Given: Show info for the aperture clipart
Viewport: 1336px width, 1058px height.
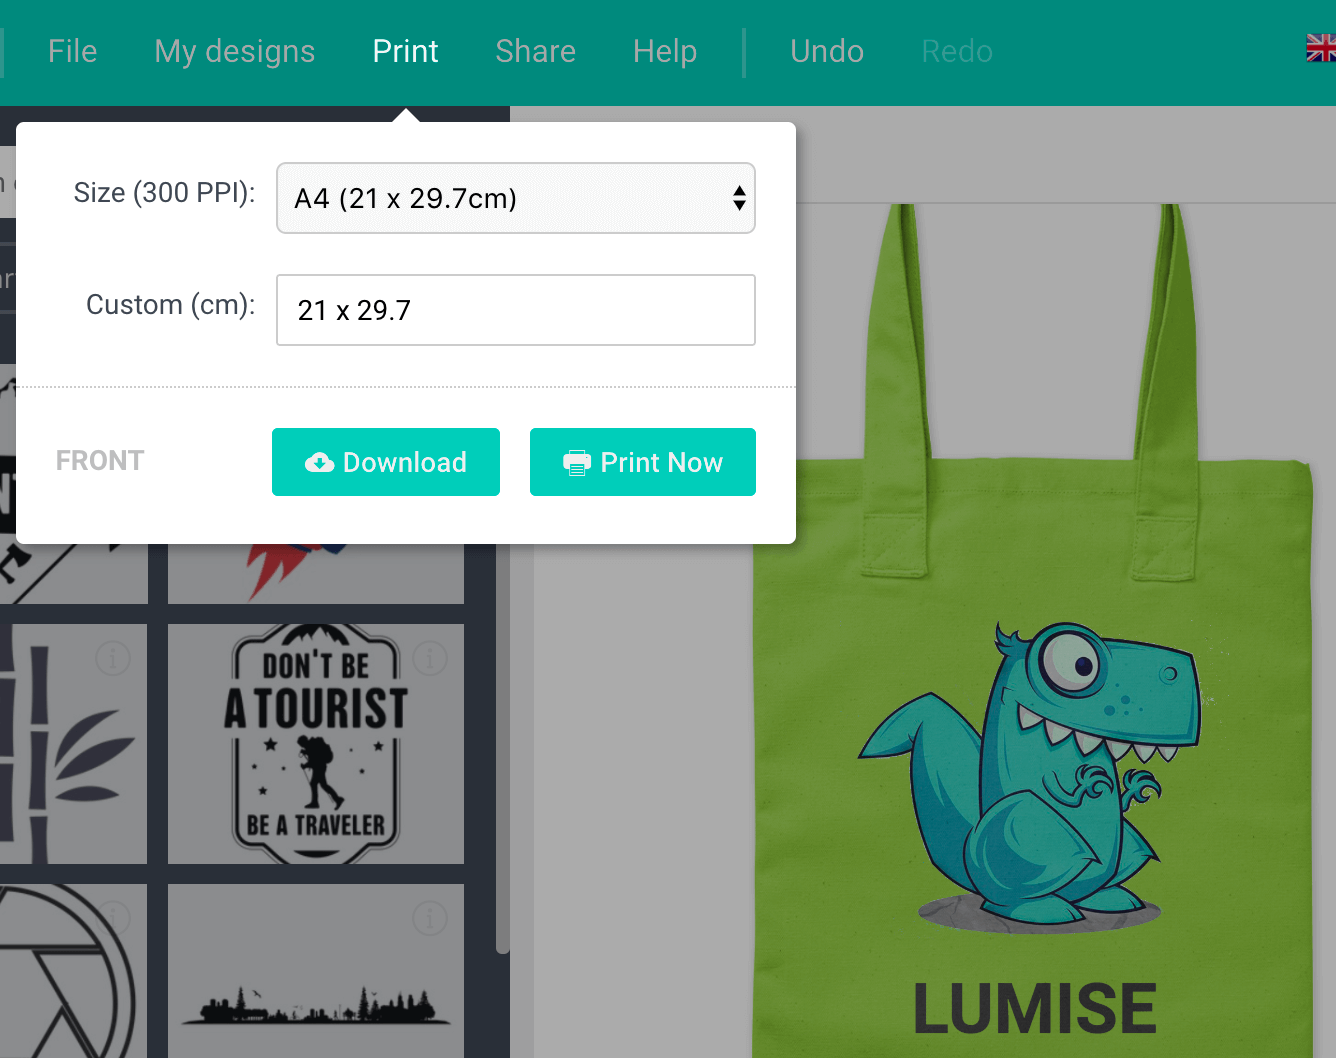Looking at the screenshot, I should pyautogui.click(x=113, y=918).
